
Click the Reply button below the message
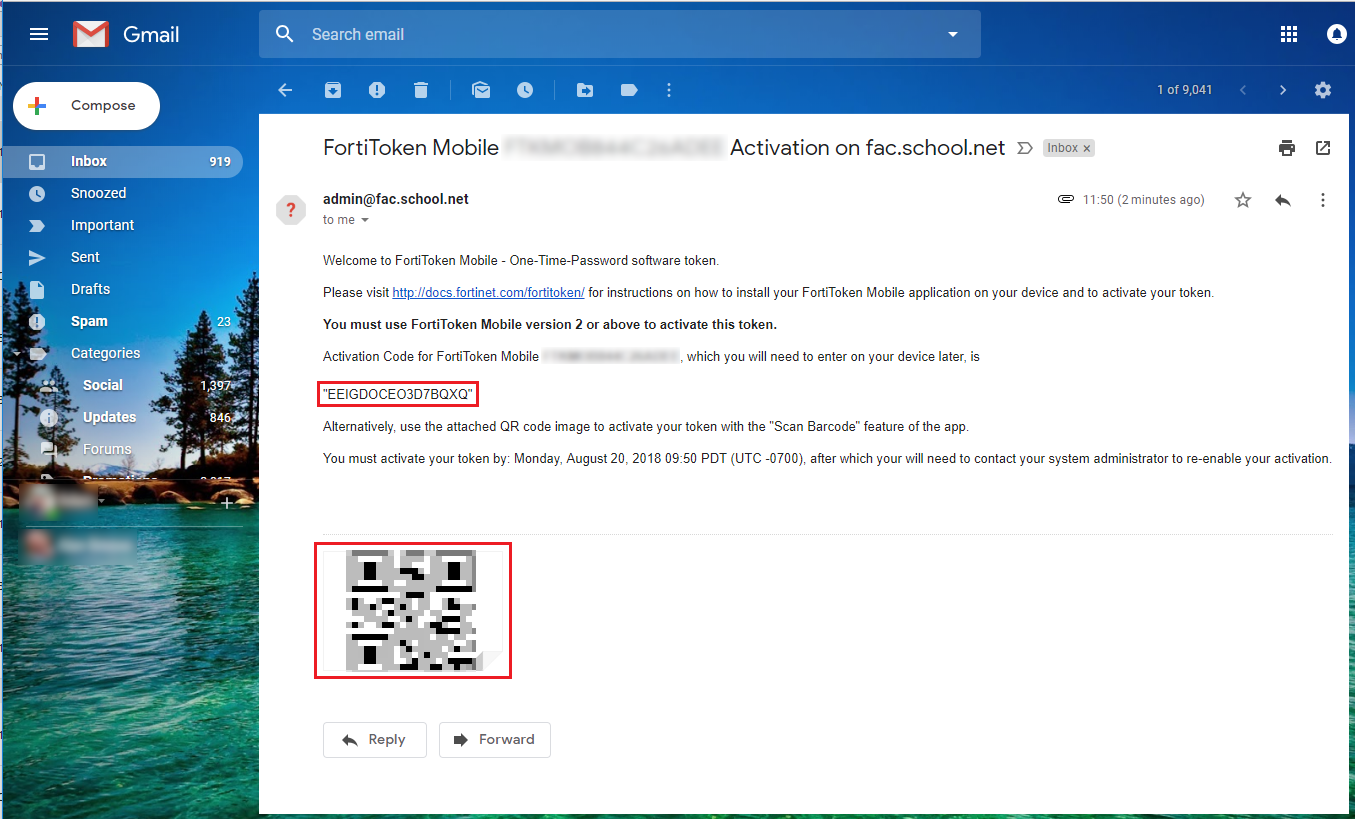tap(375, 740)
